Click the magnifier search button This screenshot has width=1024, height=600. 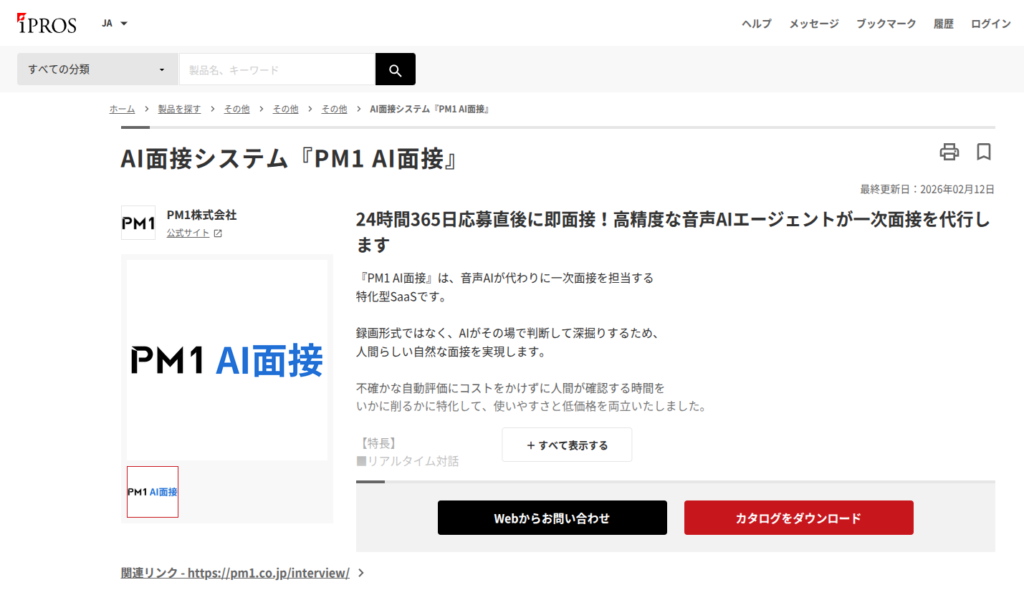(x=395, y=69)
